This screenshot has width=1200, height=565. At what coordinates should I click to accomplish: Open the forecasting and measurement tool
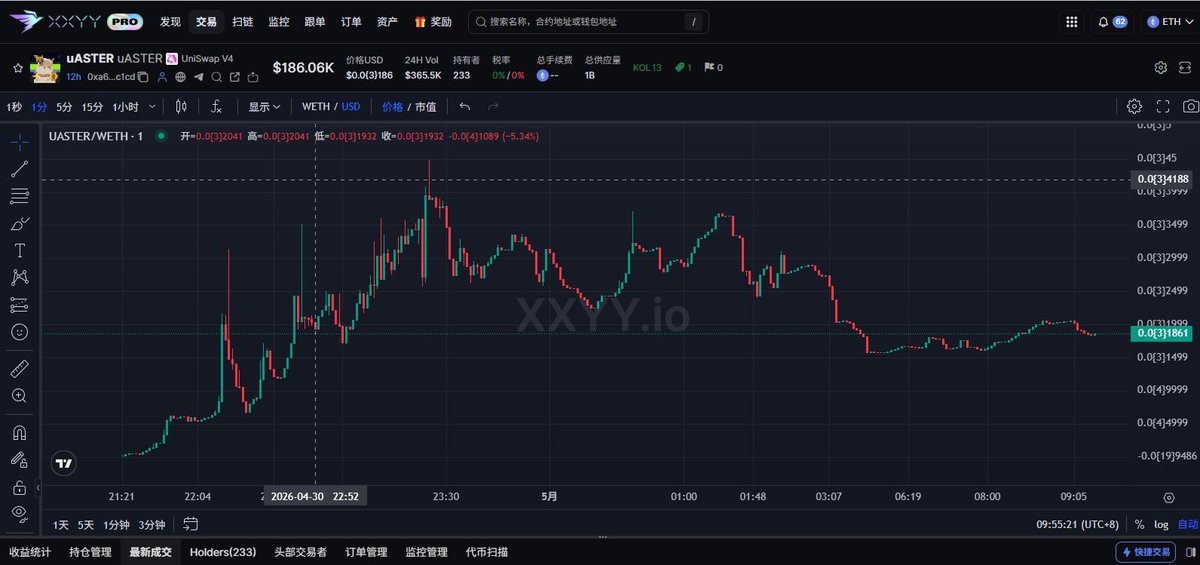pos(19,304)
